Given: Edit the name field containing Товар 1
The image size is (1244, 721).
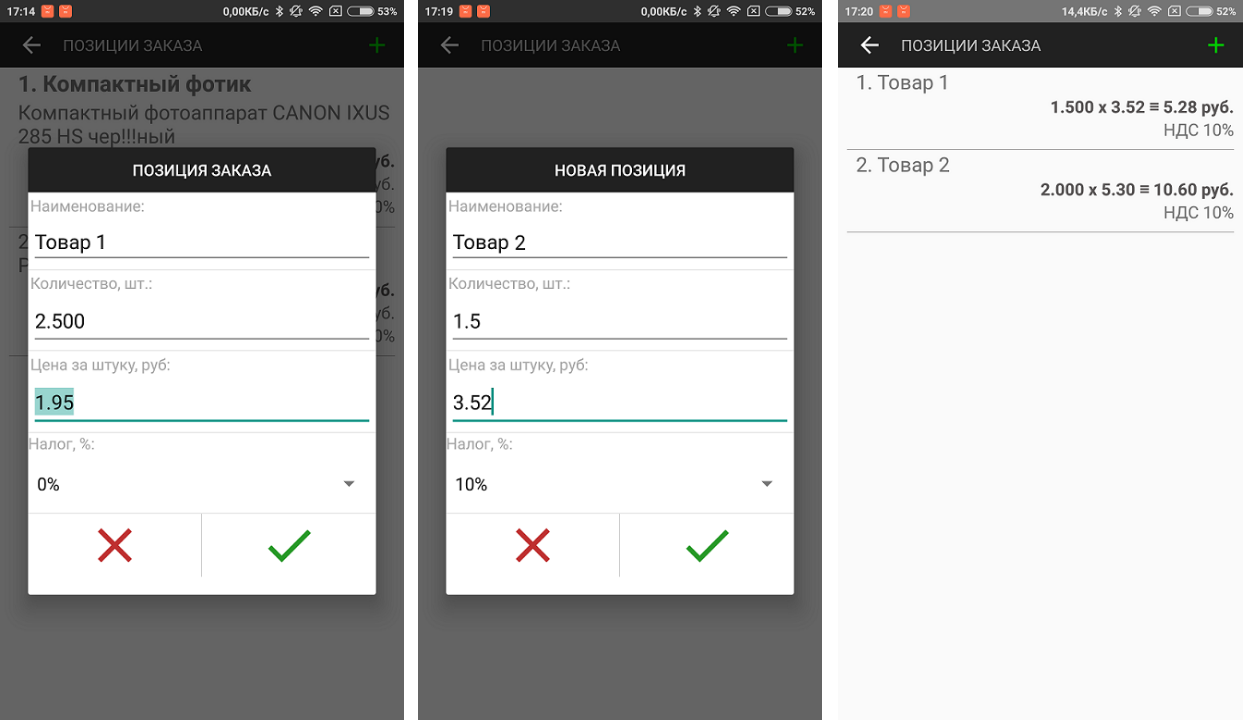Looking at the screenshot, I should tap(201, 242).
